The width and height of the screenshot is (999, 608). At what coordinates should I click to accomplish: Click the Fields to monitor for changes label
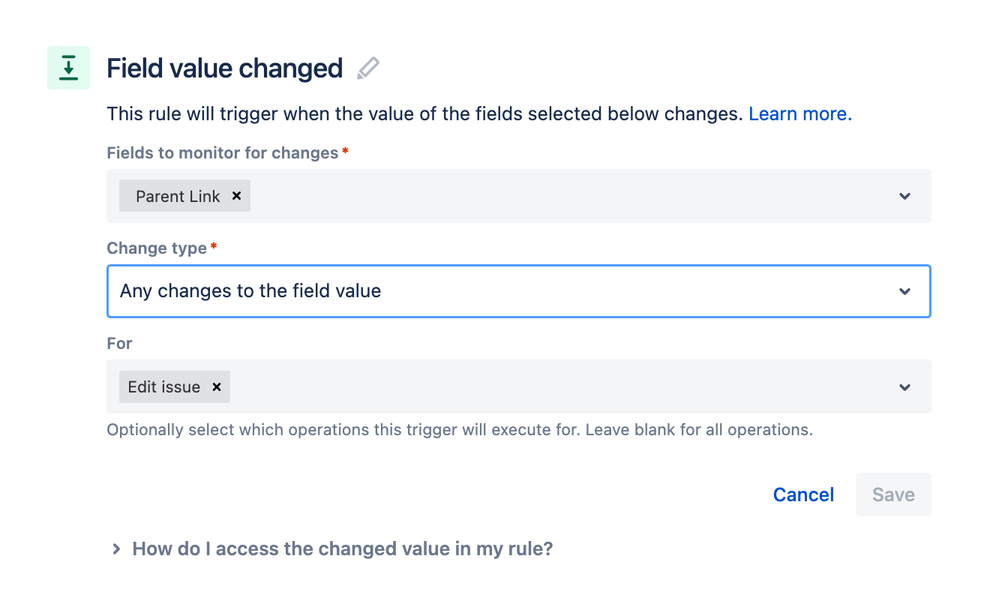(x=222, y=153)
